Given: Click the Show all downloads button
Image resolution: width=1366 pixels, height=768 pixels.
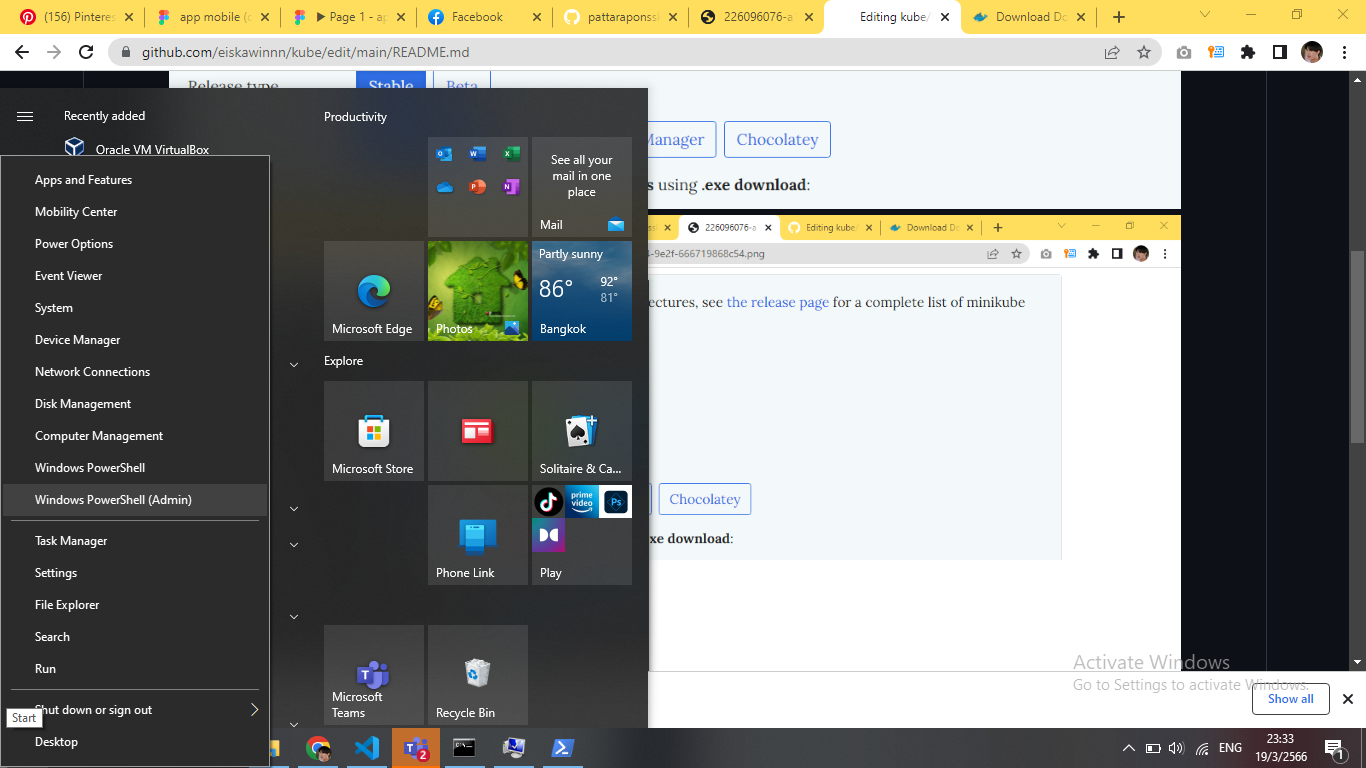Looking at the screenshot, I should coord(1290,699).
